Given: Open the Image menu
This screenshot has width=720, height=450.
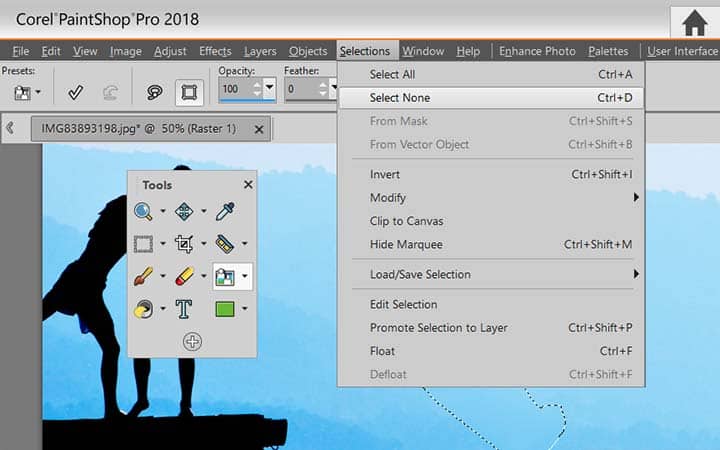Looking at the screenshot, I should 126,51.
